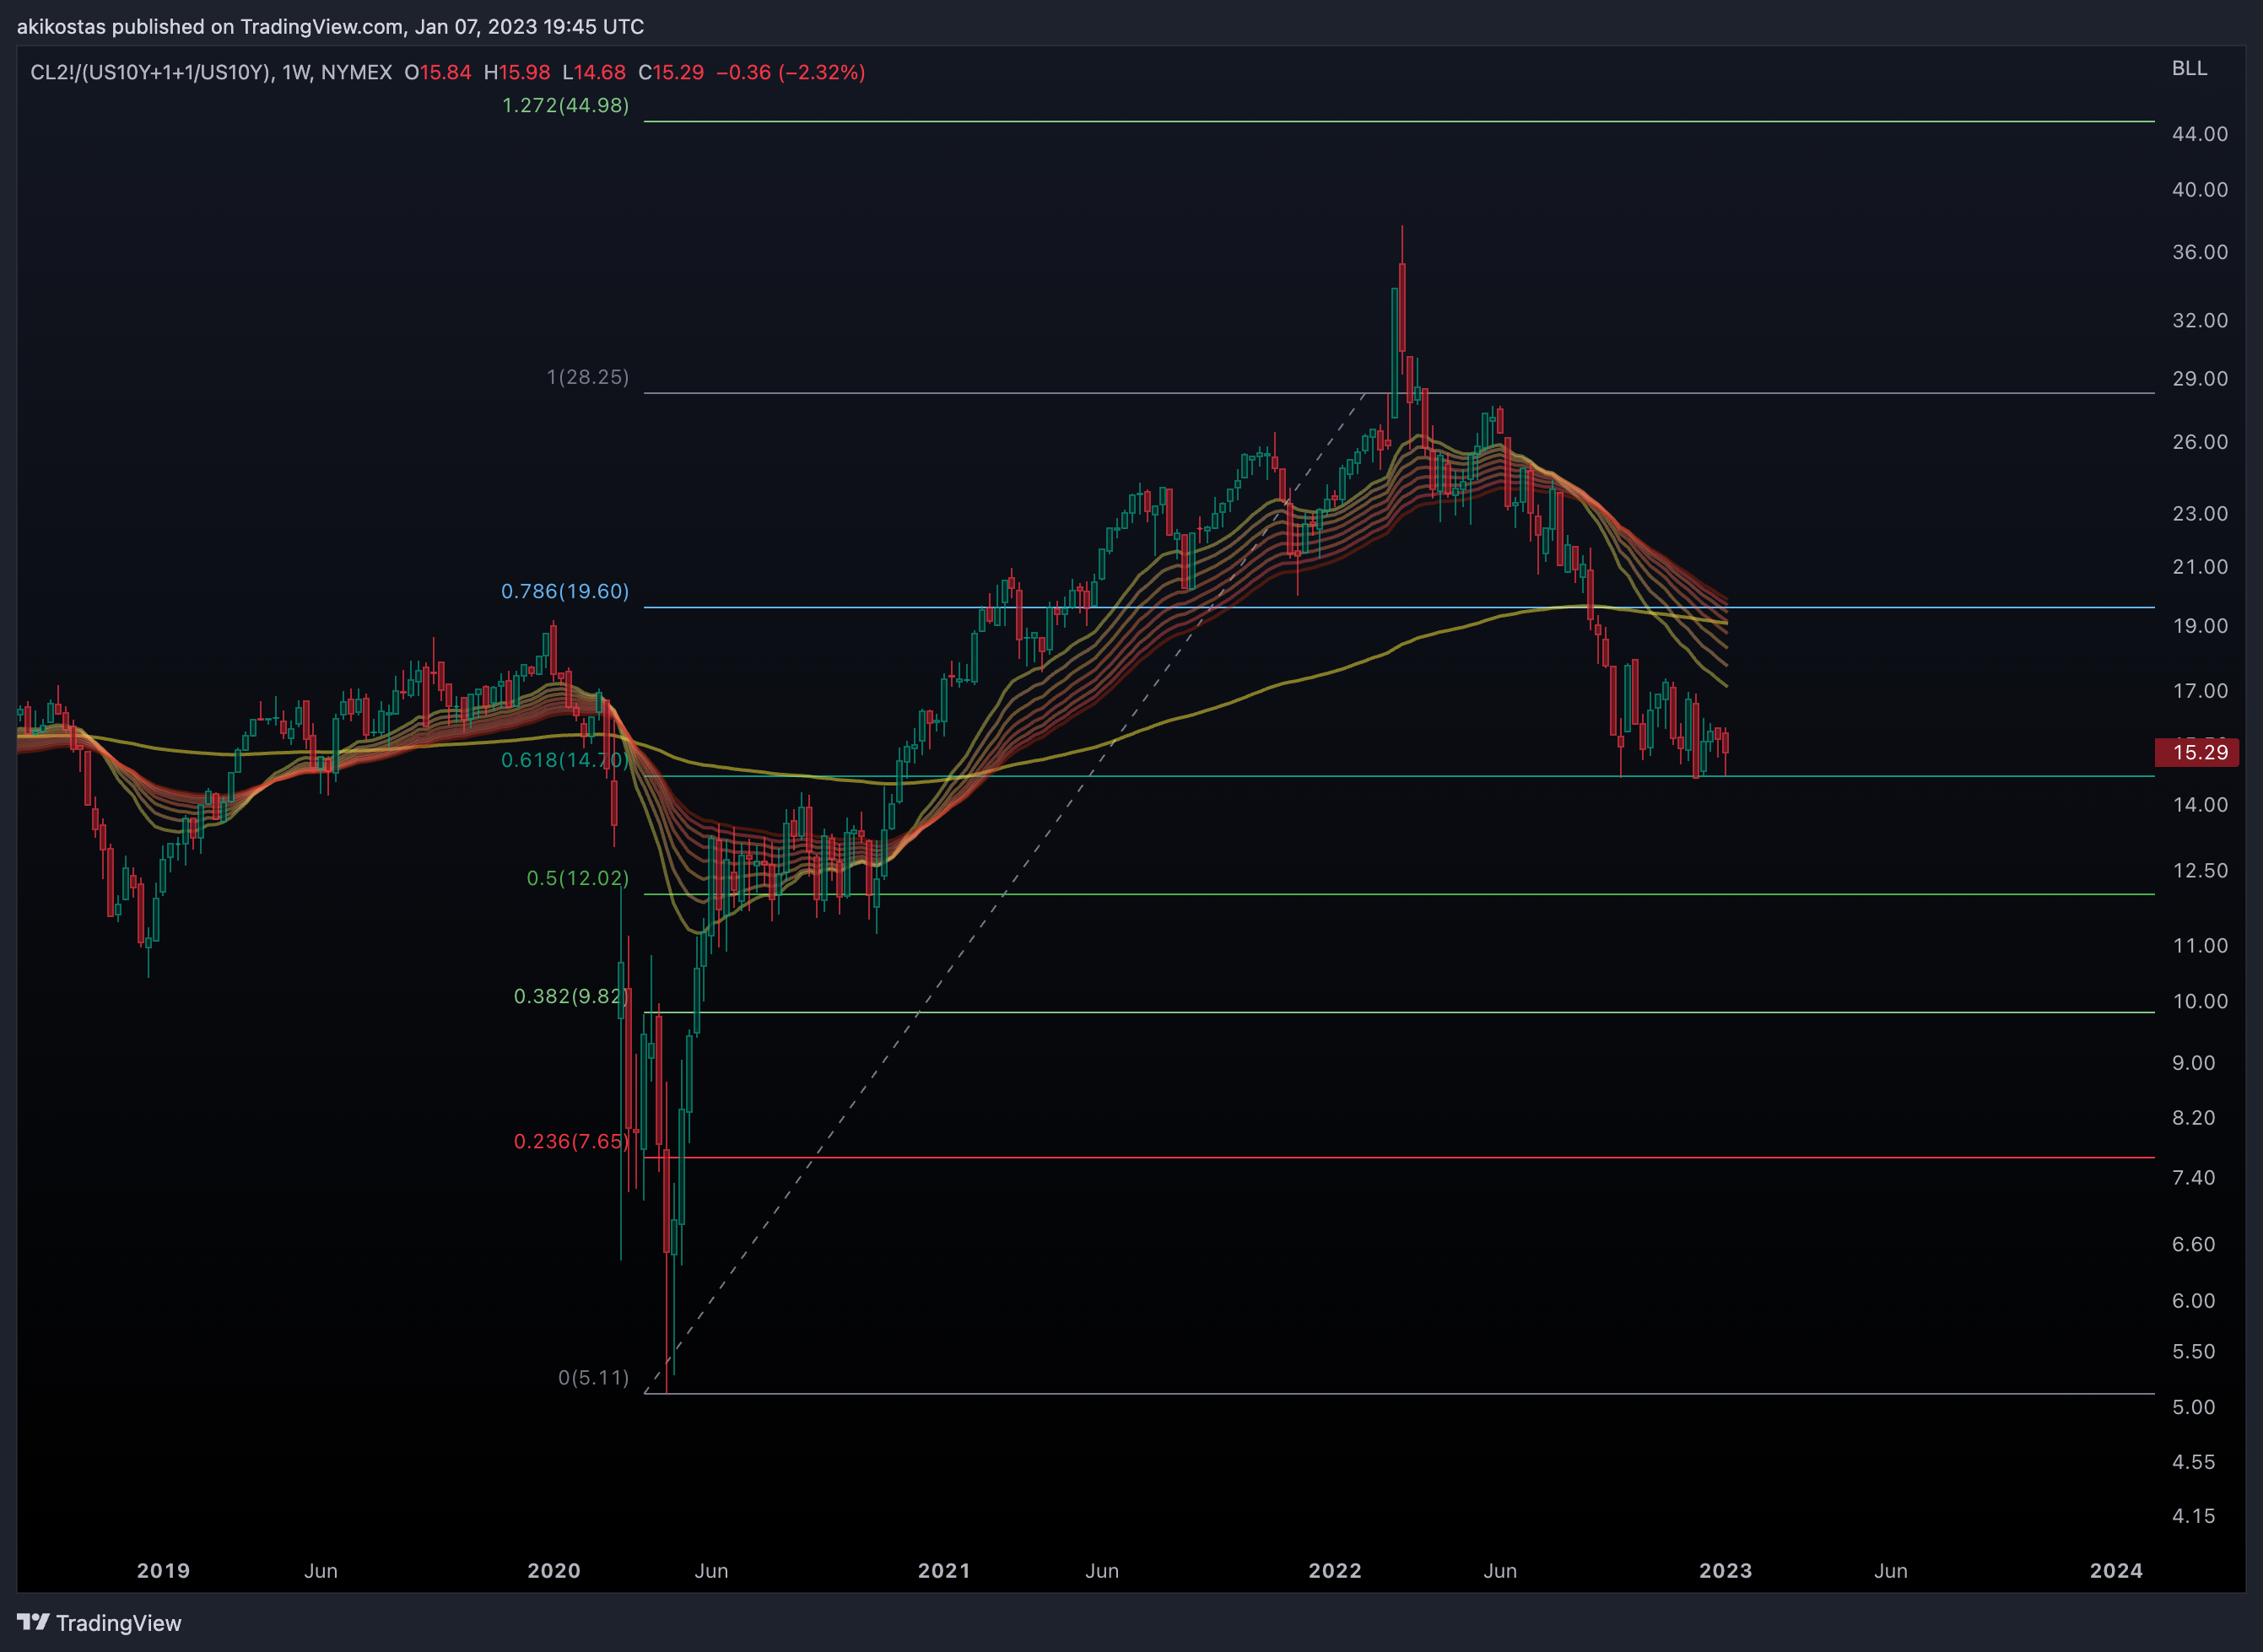Click the 19.00 price axis label
Image resolution: width=2263 pixels, height=1652 pixels.
2200,626
